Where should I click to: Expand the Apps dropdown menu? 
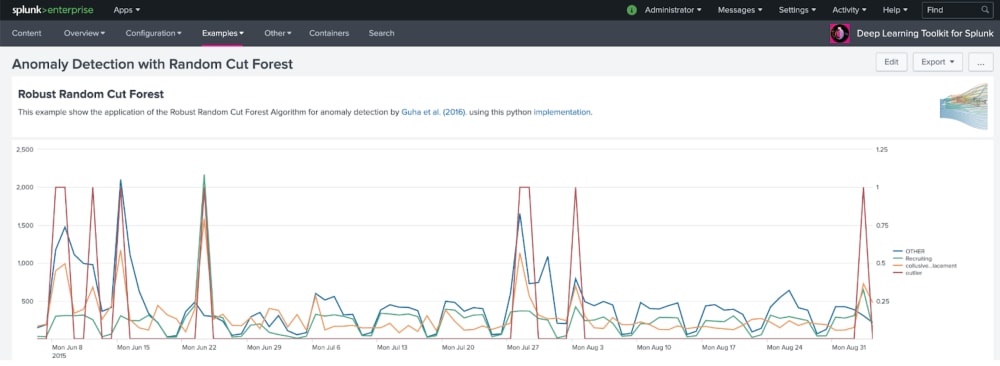point(126,10)
